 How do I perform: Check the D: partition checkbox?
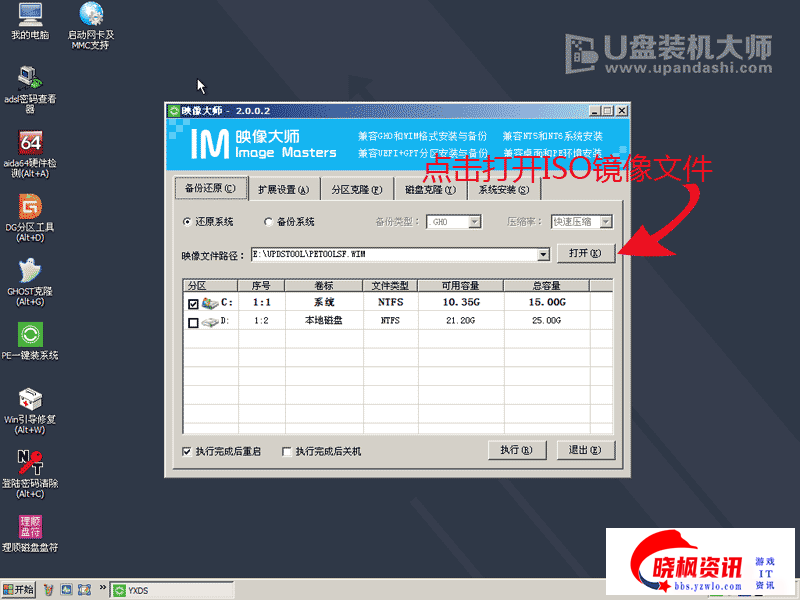pos(191,322)
